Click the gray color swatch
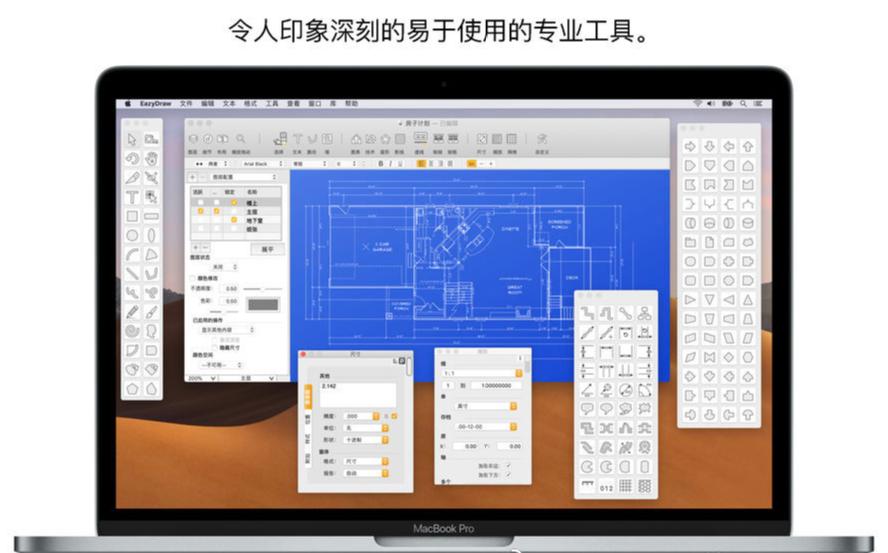 tap(262, 304)
